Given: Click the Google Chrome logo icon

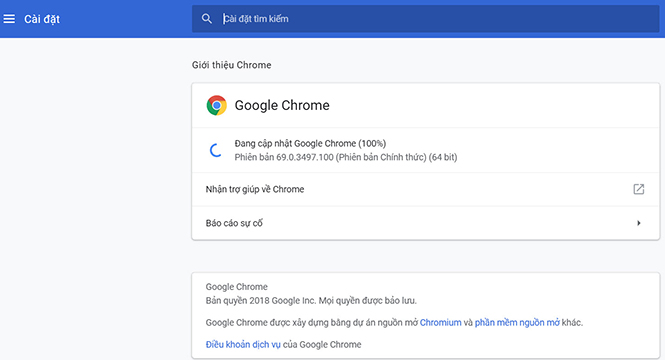Looking at the screenshot, I should [x=217, y=105].
